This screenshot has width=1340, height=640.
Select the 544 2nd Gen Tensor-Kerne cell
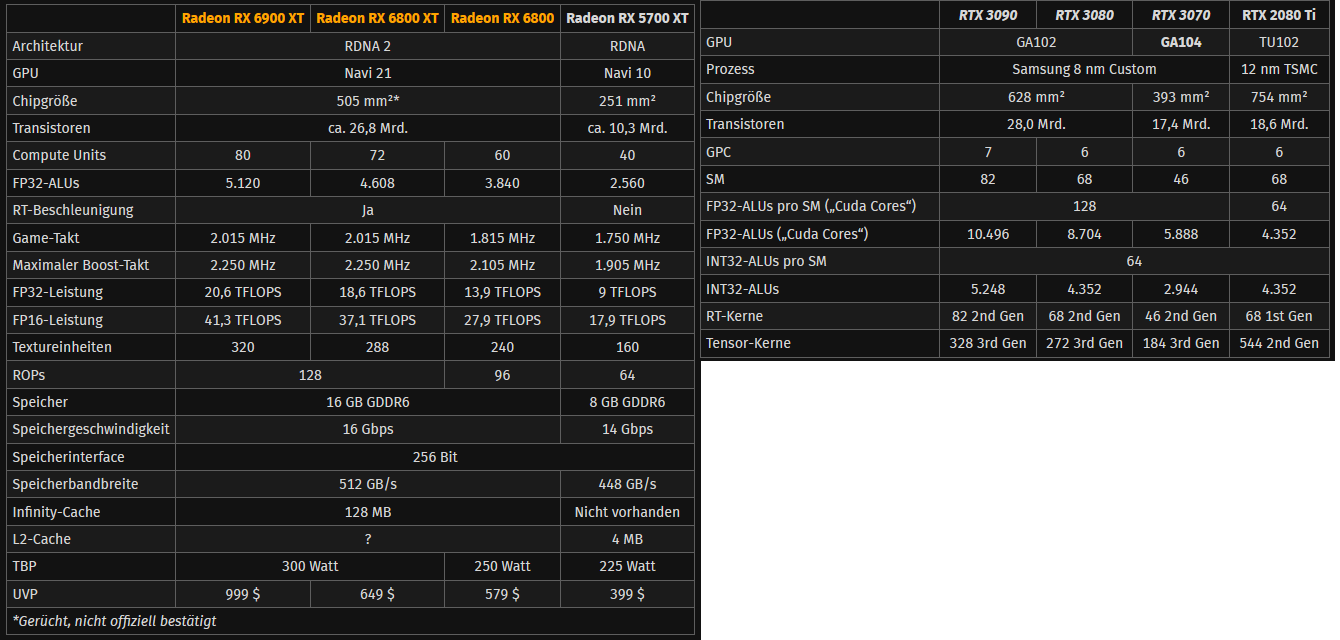click(1279, 343)
